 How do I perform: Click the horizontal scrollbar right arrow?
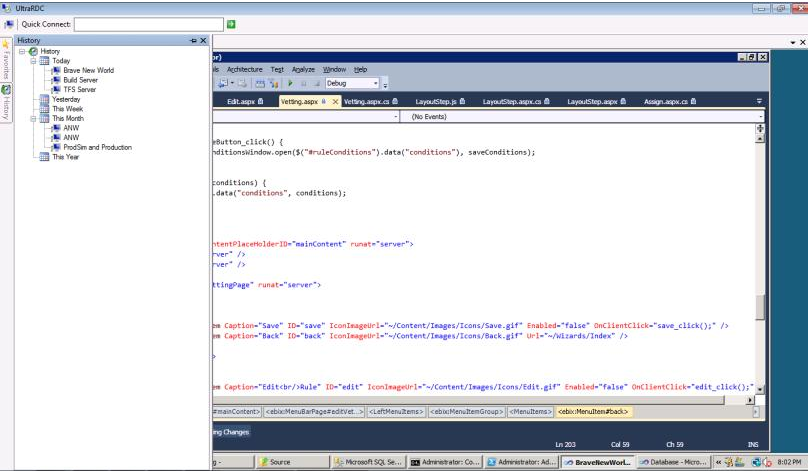[x=750, y=400]
